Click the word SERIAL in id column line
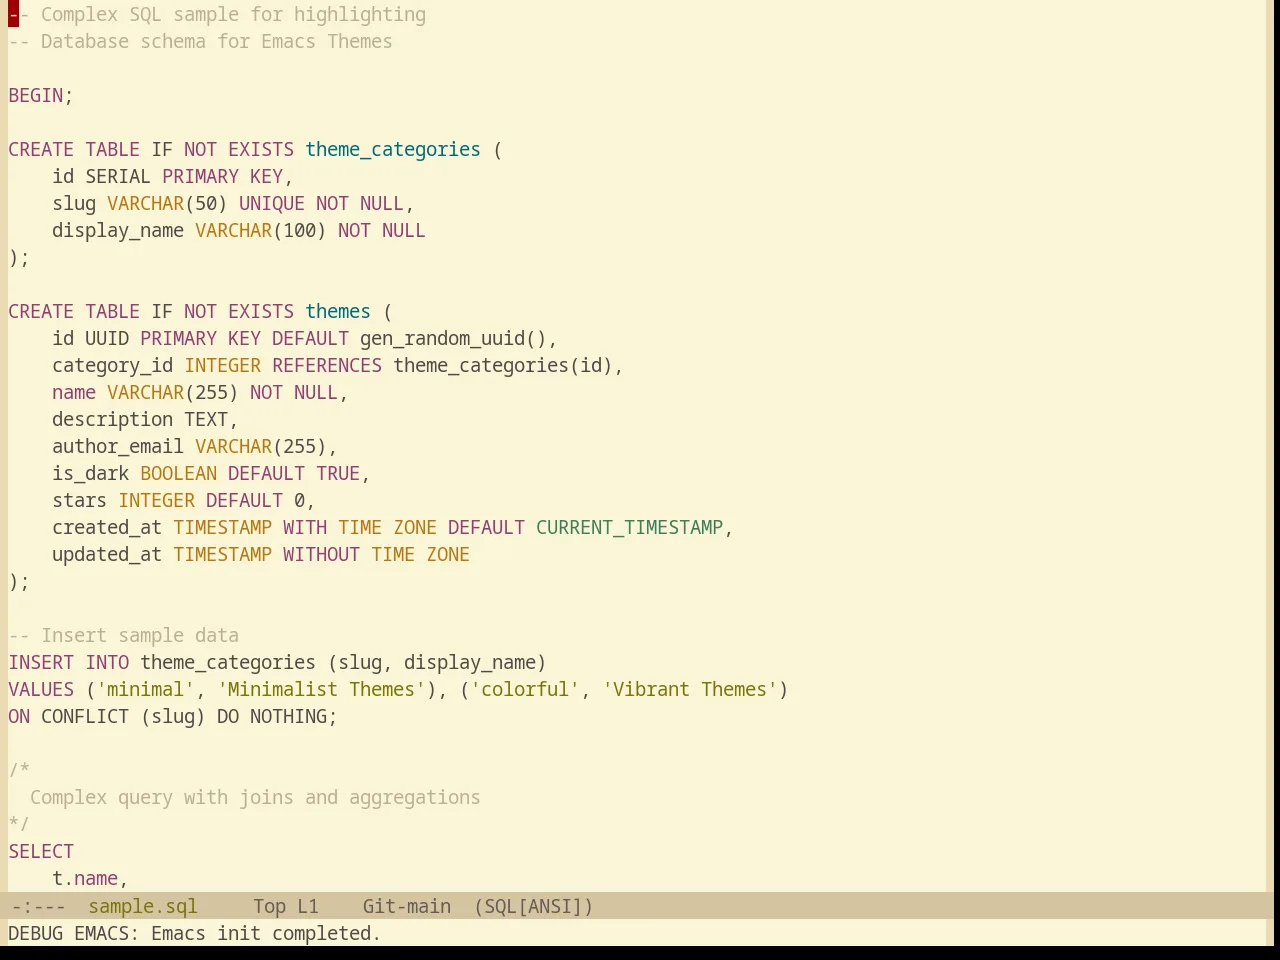The width and height of the screenshot is (1280, 960). (118, 176)
